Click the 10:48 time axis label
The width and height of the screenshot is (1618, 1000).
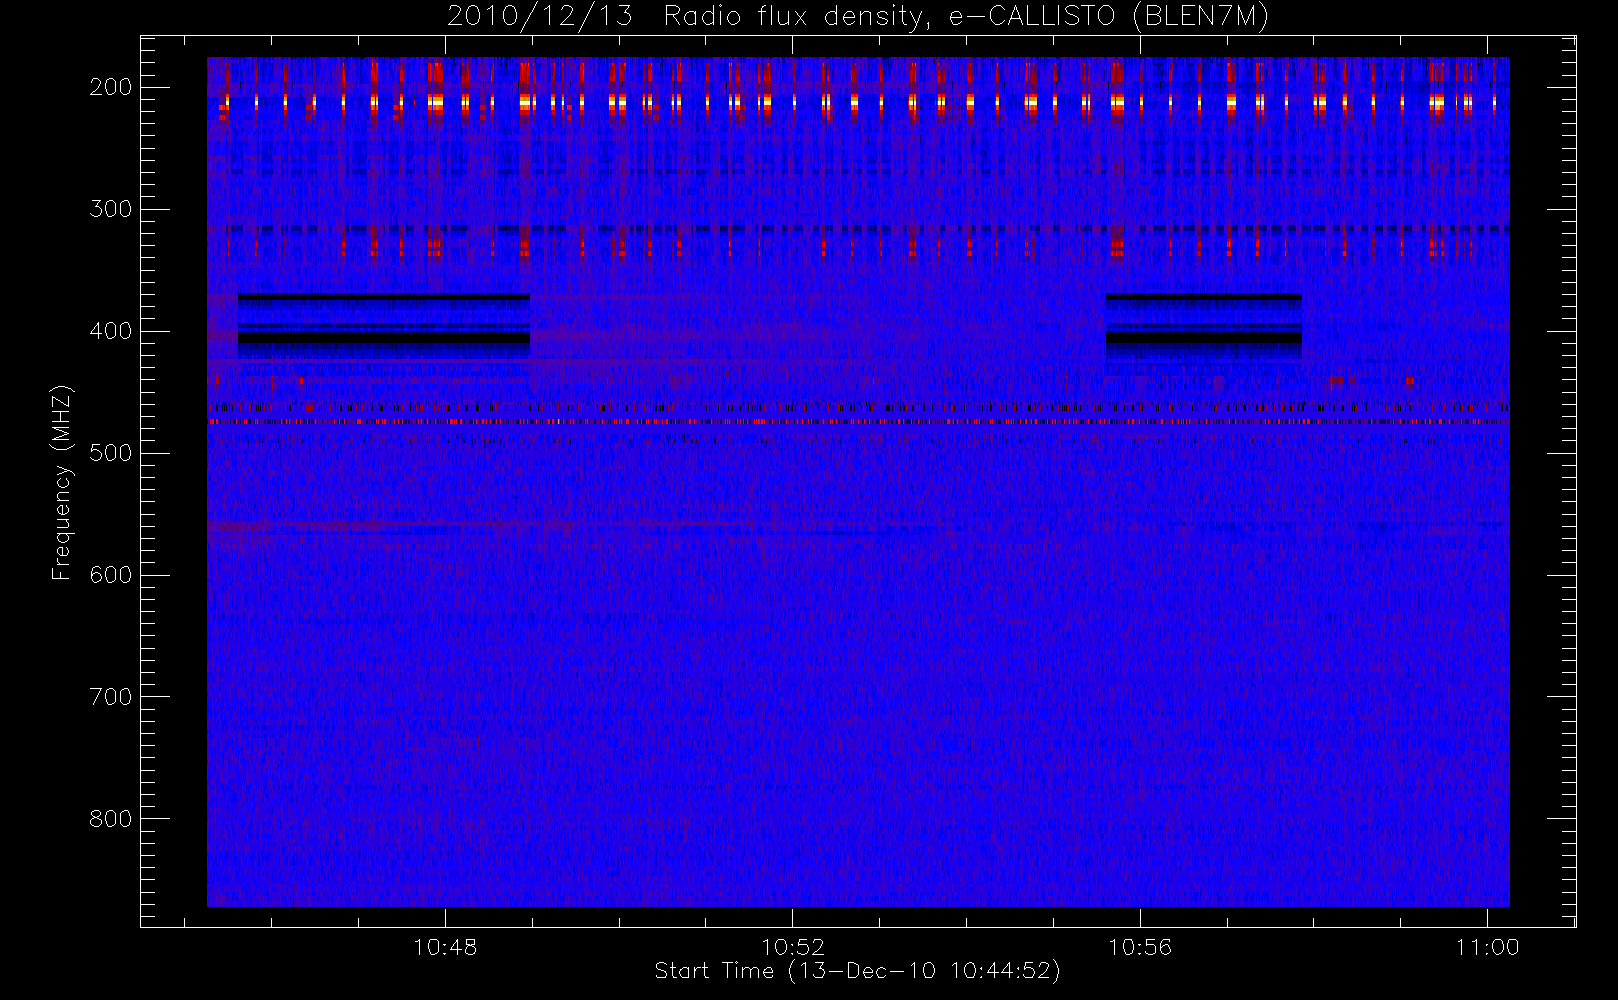[445, 947]
